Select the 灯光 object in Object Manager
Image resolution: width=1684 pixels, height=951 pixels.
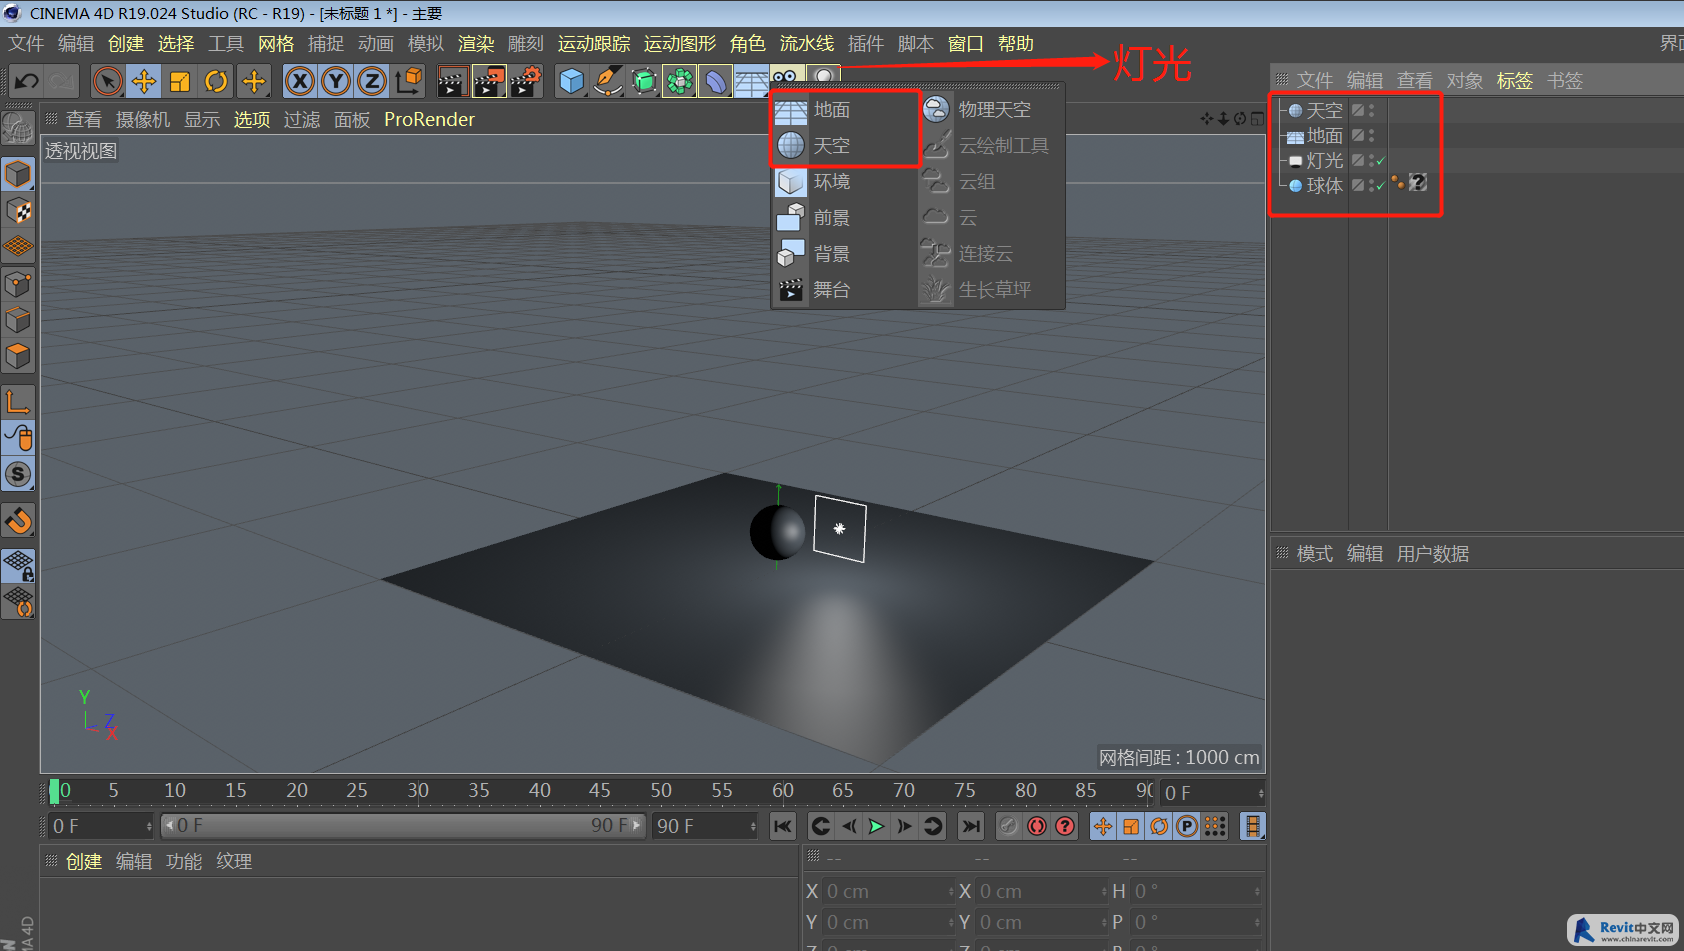coord(1324,161)
